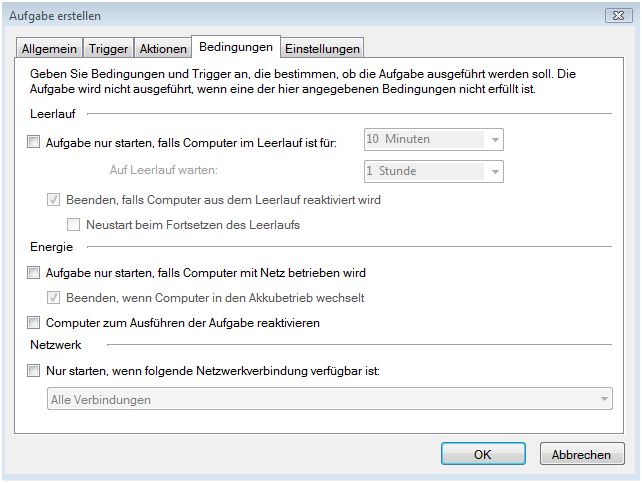Screen dimensions: 642x483
Task: Toggle 'Beenden, falls Computer aus dem Leerlauf reaktiviert wird'
Action: pos(53,199)
